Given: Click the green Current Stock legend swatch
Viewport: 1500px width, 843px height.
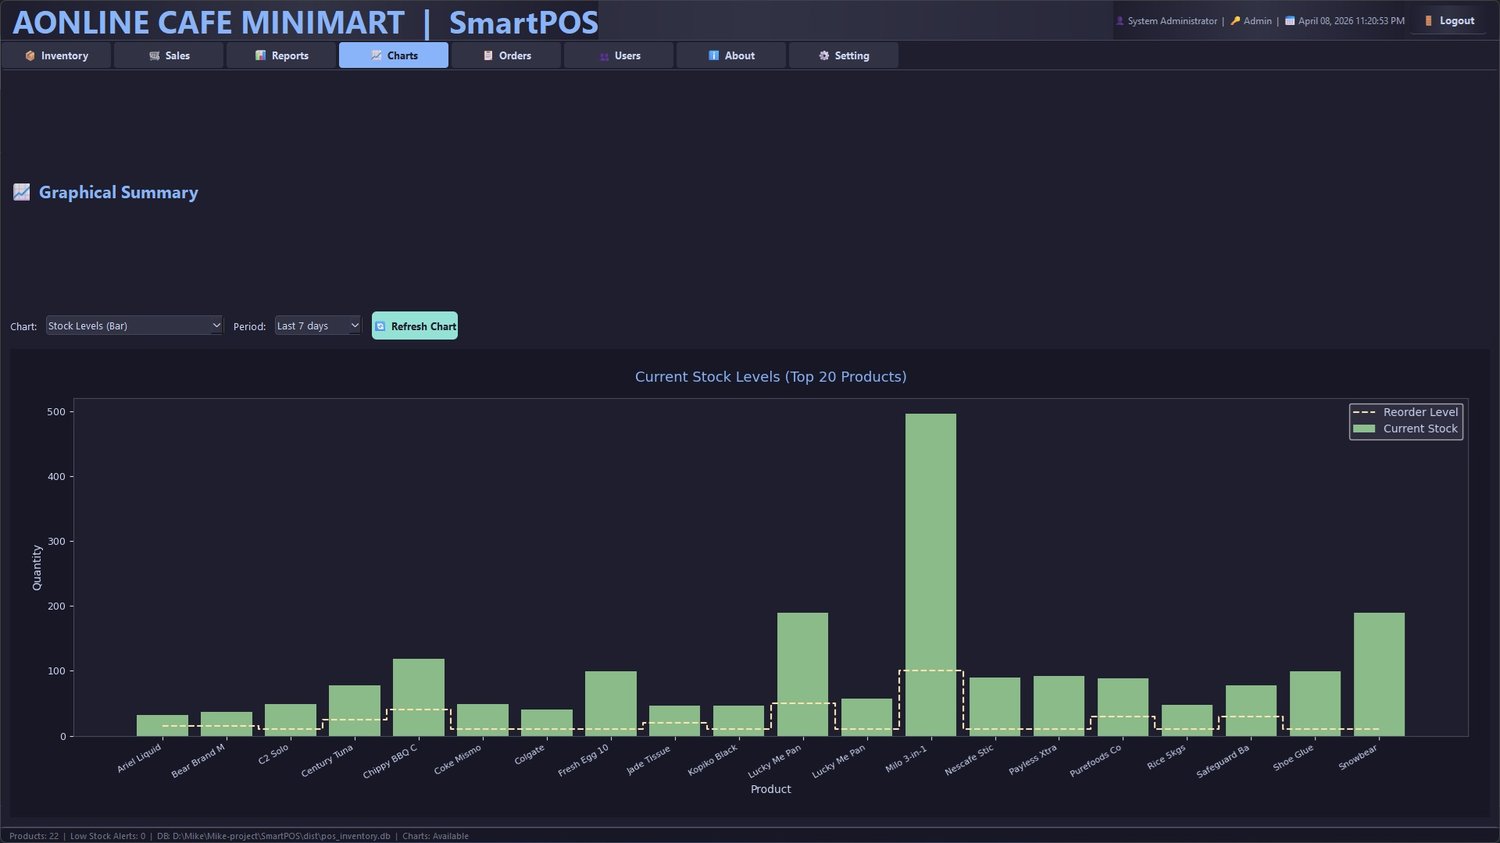Looking at the screenshot, I should 1364,429.
